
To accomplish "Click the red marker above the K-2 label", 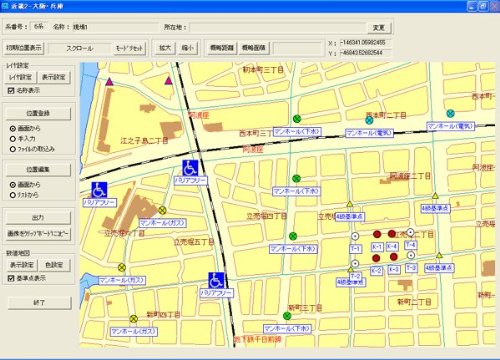I will click(376, 258).
